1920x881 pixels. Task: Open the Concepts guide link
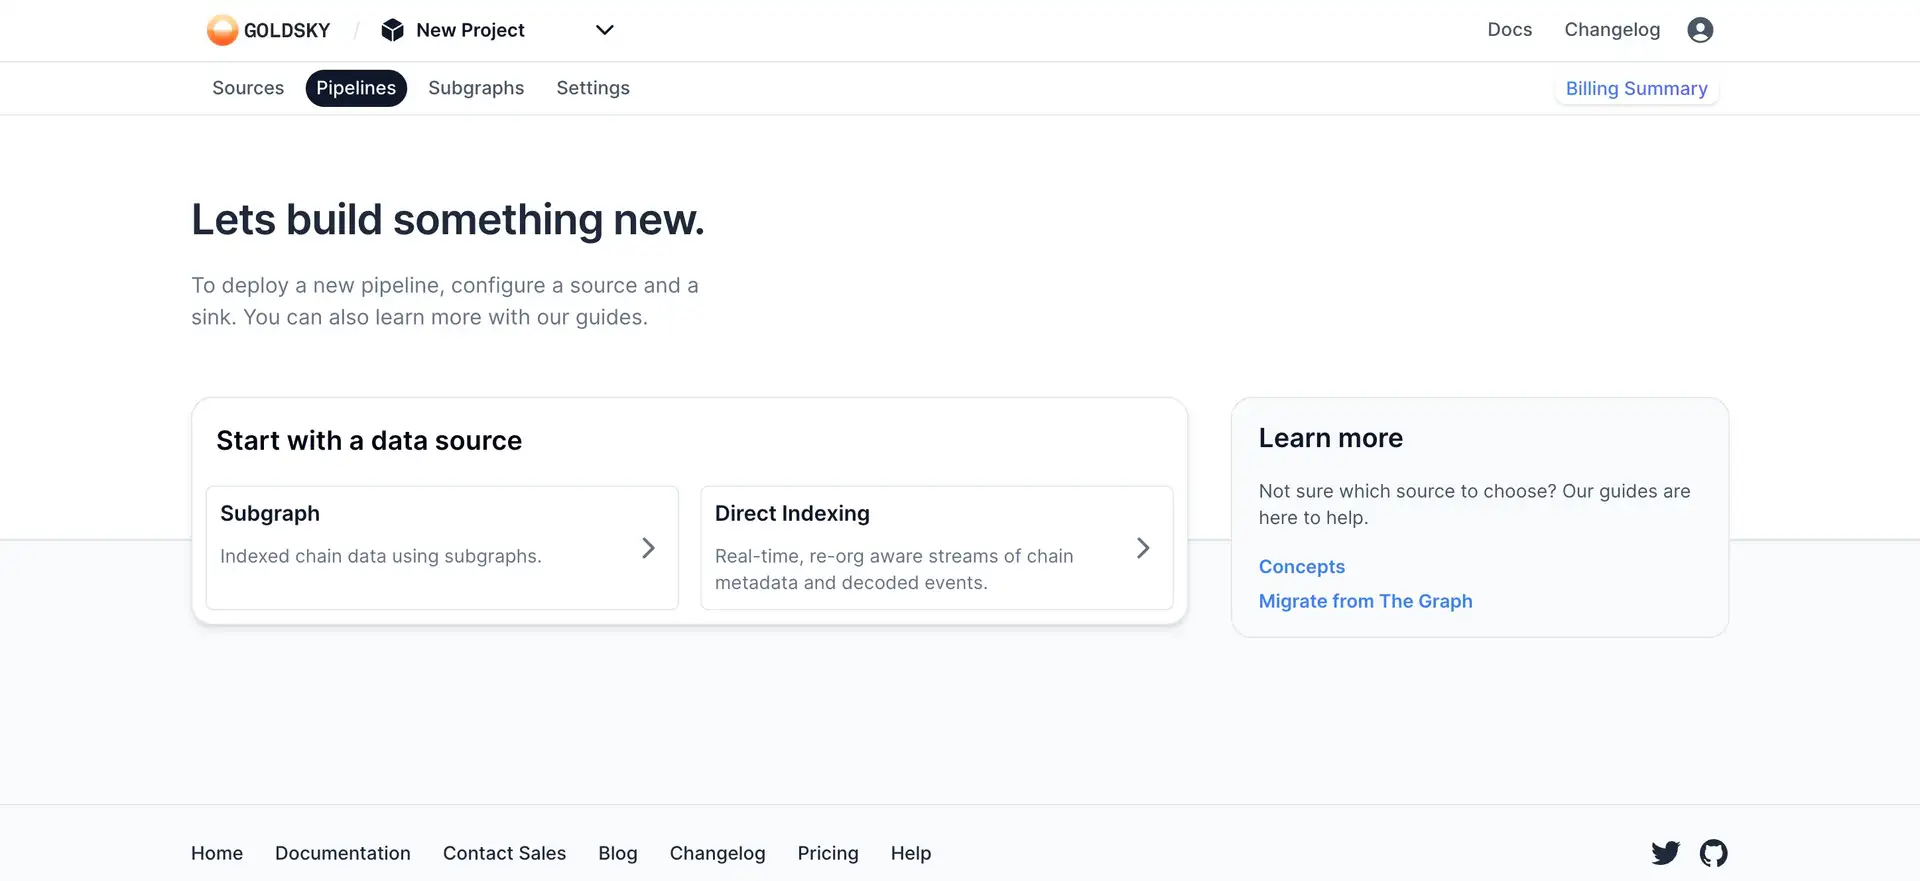point(1301,567)
